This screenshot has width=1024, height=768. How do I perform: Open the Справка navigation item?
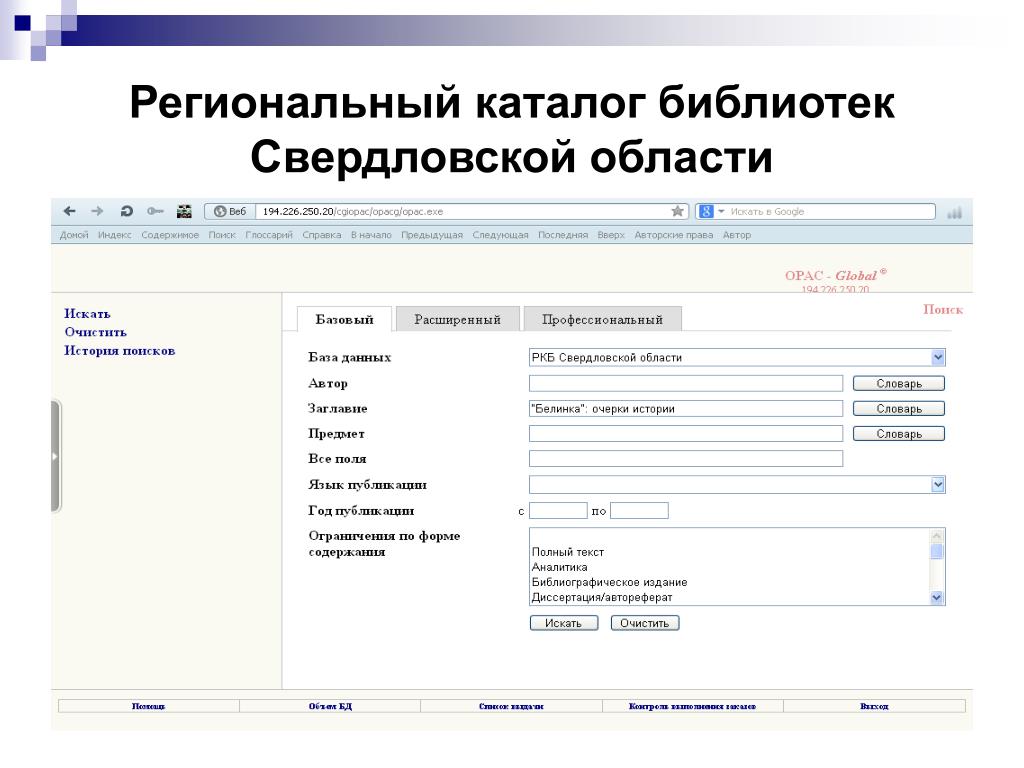[x=321, y=235]
